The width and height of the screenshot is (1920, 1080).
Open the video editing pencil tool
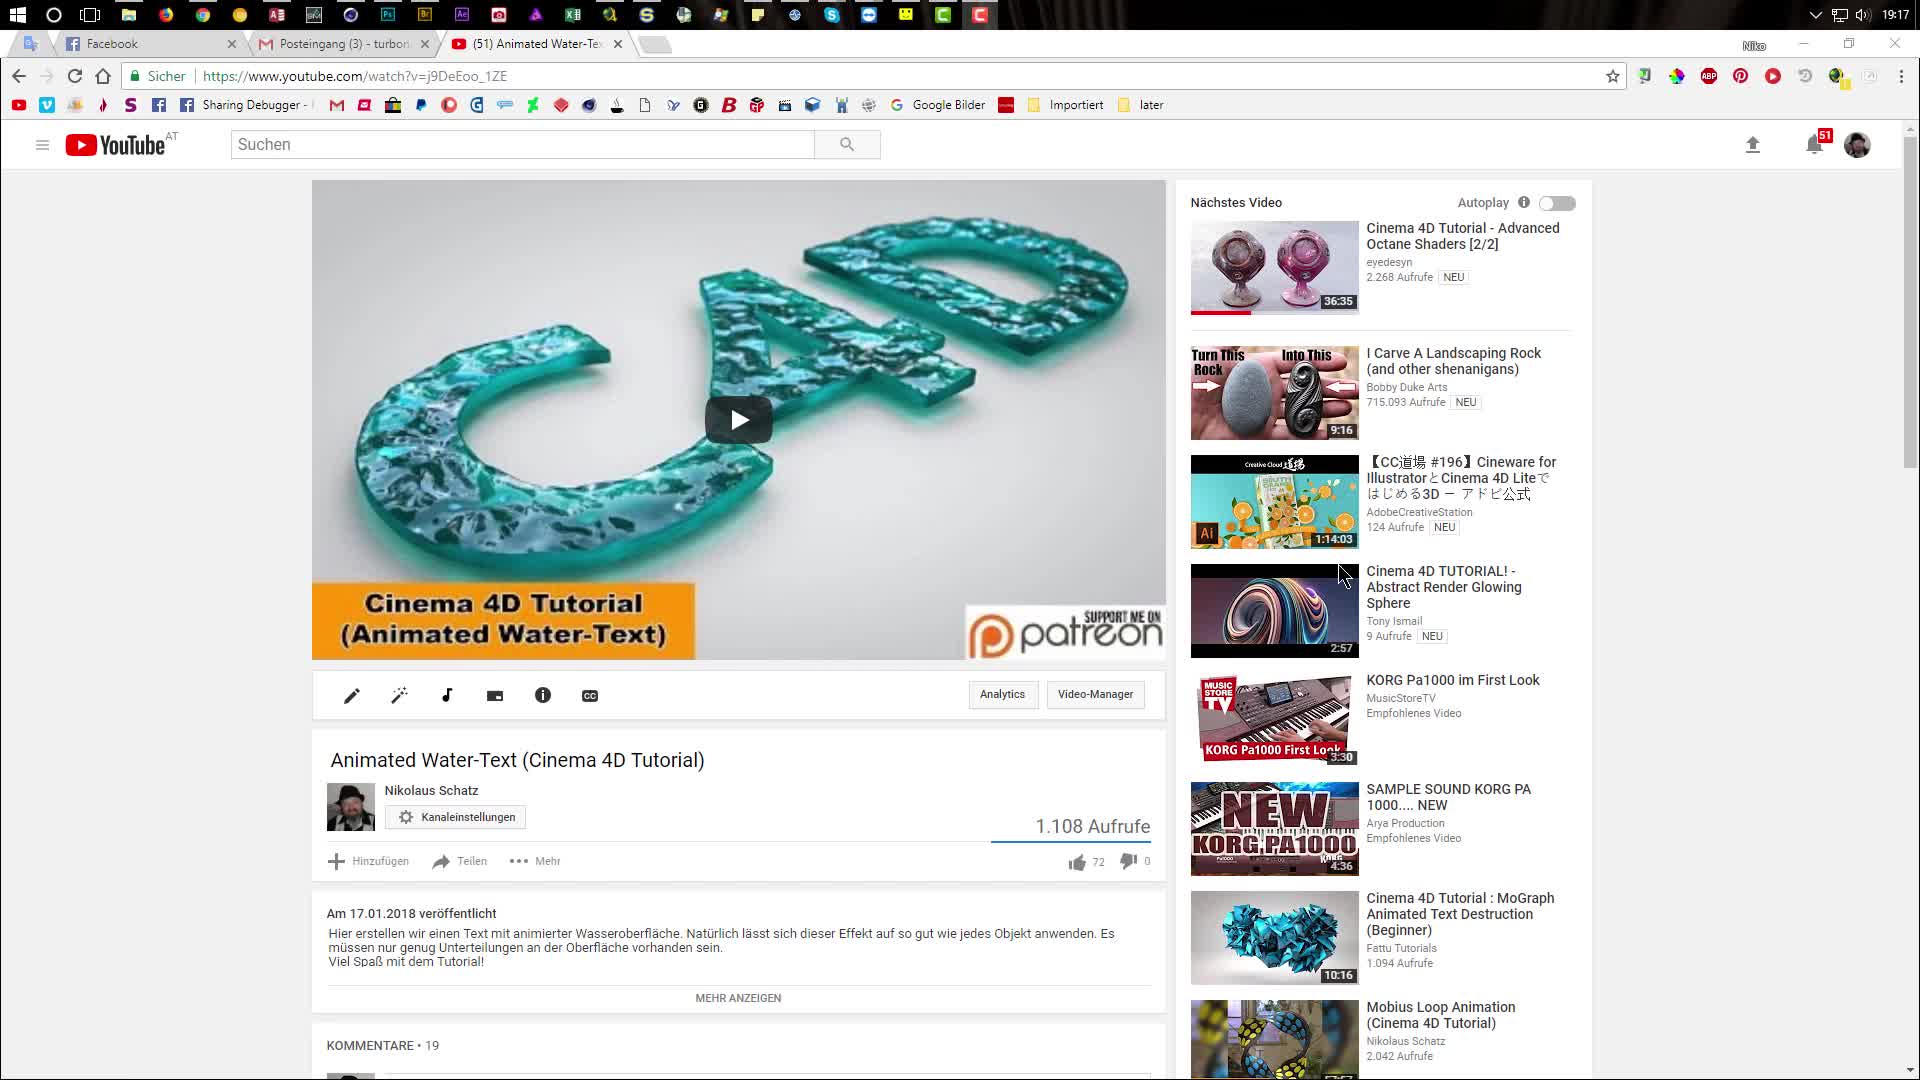[351, 695]
